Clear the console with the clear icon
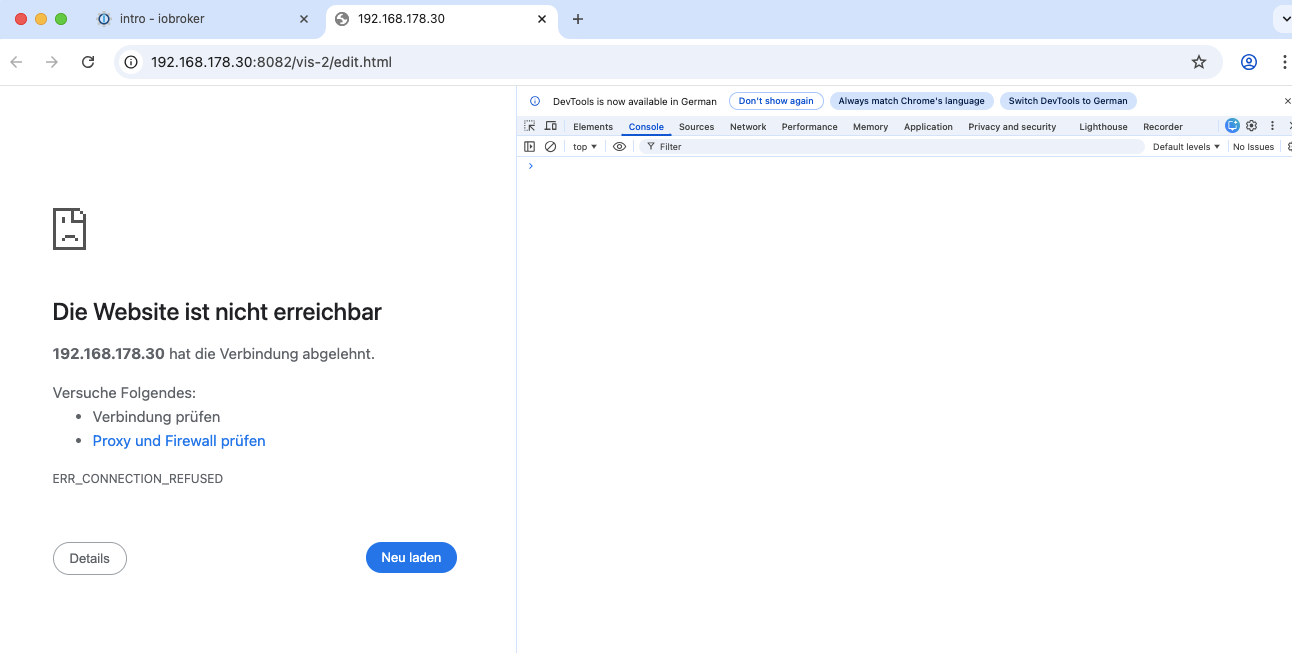Screen dimensions: 1292x653 pyautogui.click(x=550, y=146)
